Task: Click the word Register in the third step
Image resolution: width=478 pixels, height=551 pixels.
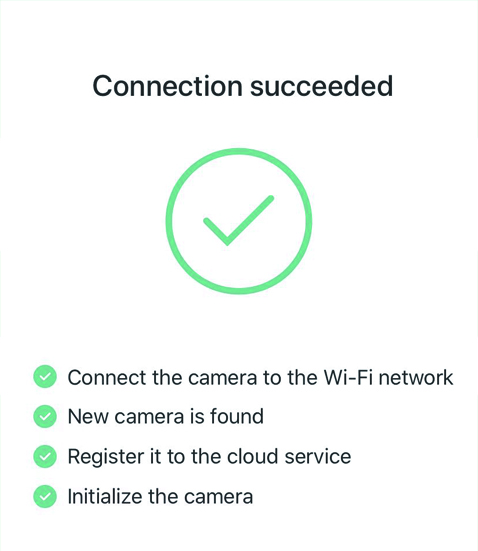Action: point(105,457)
